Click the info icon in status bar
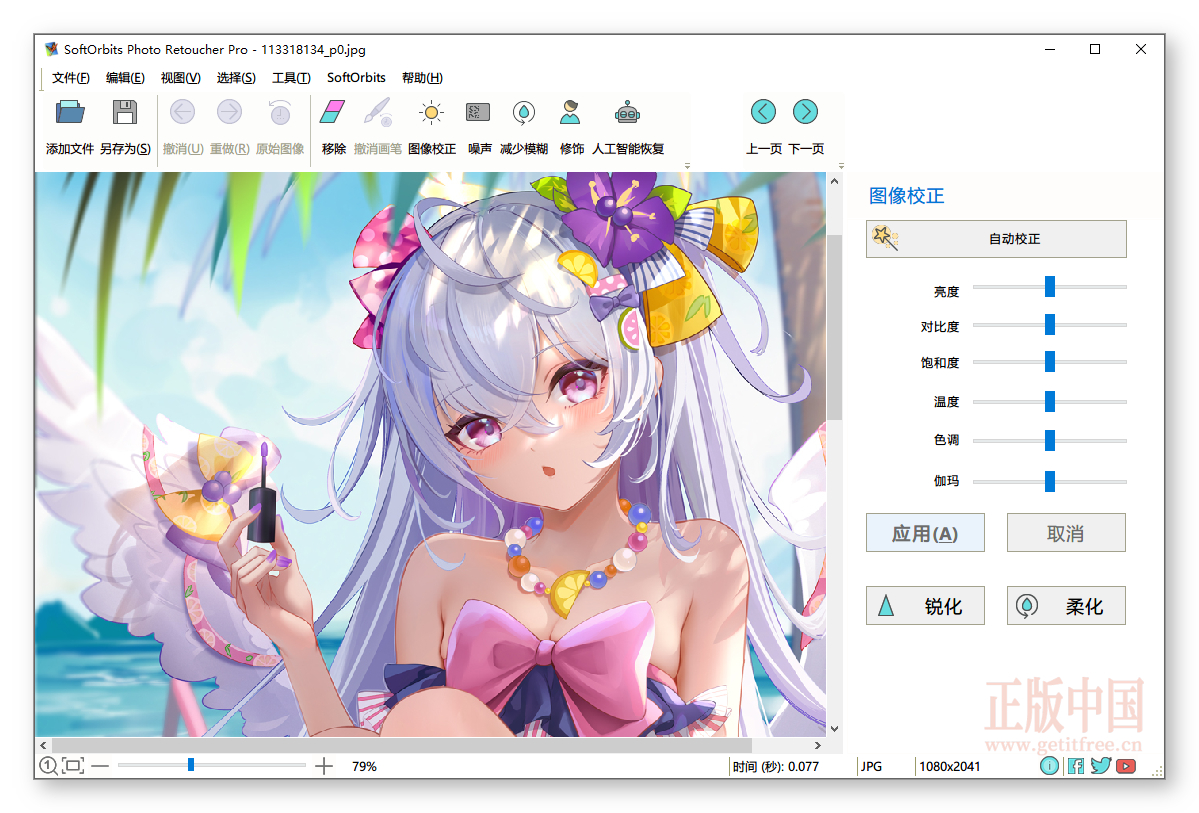This screenshot has height=813, width=1199. [x=1050, y=766]
